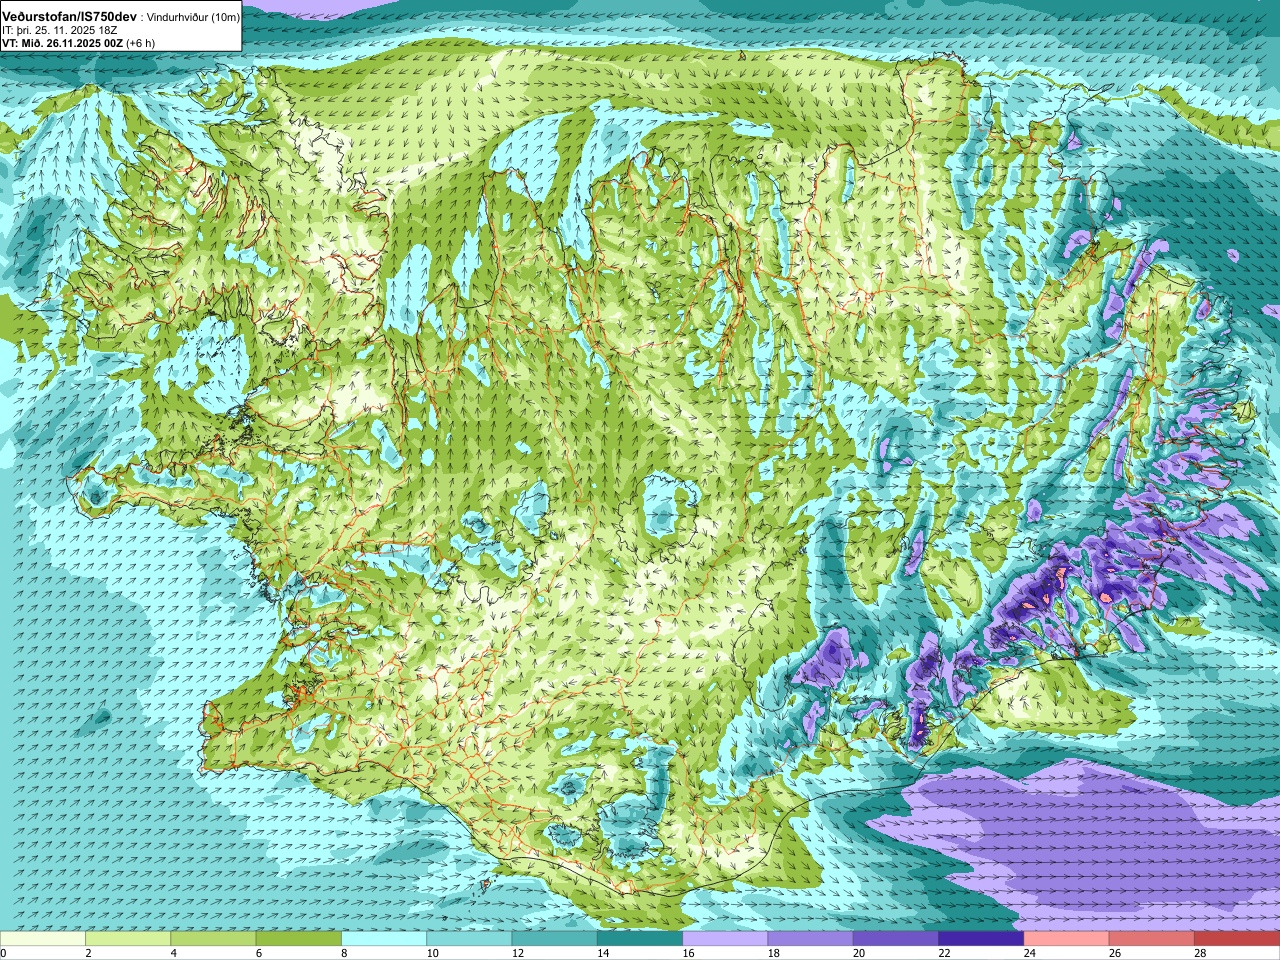1280x960 pixels.
Task: Select the 4–6 green legend swatch
Action: [213, 939]
